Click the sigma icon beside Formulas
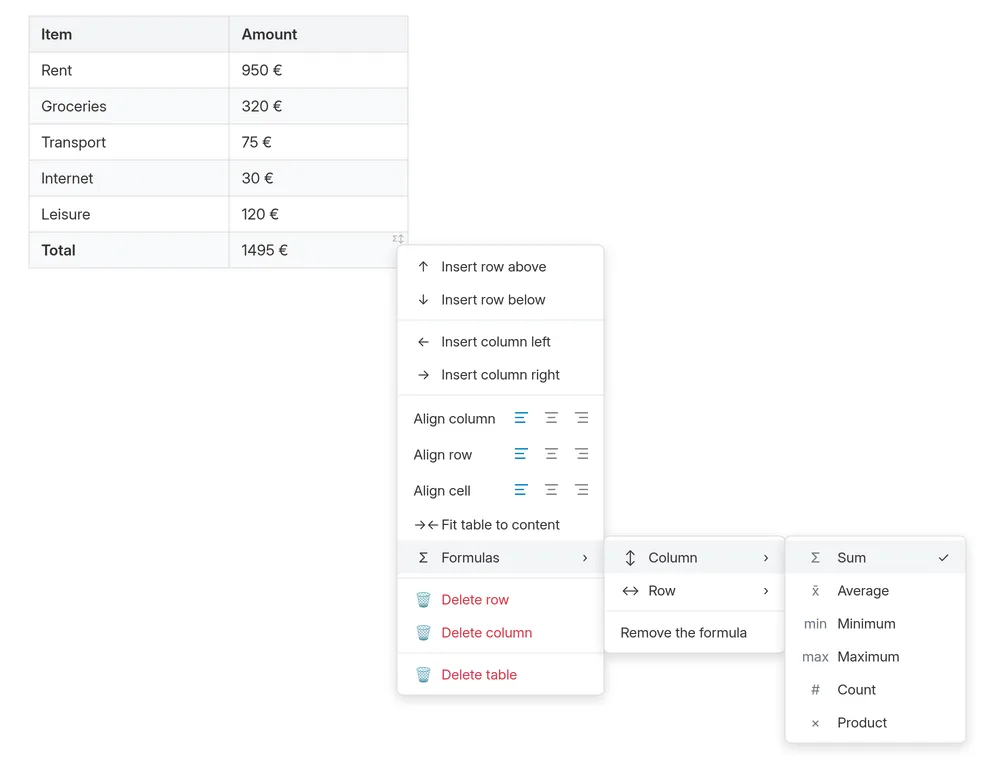This screenshot has height=766, width=993. click(423, 558)
